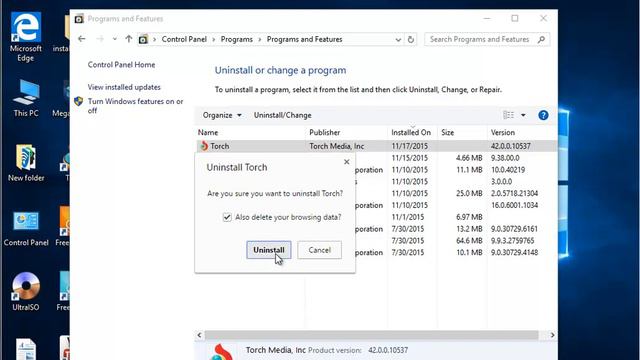Viewport: 640px width, 360px height.
Task: Change view with the view icon
Action: click(x=508, y=115)
